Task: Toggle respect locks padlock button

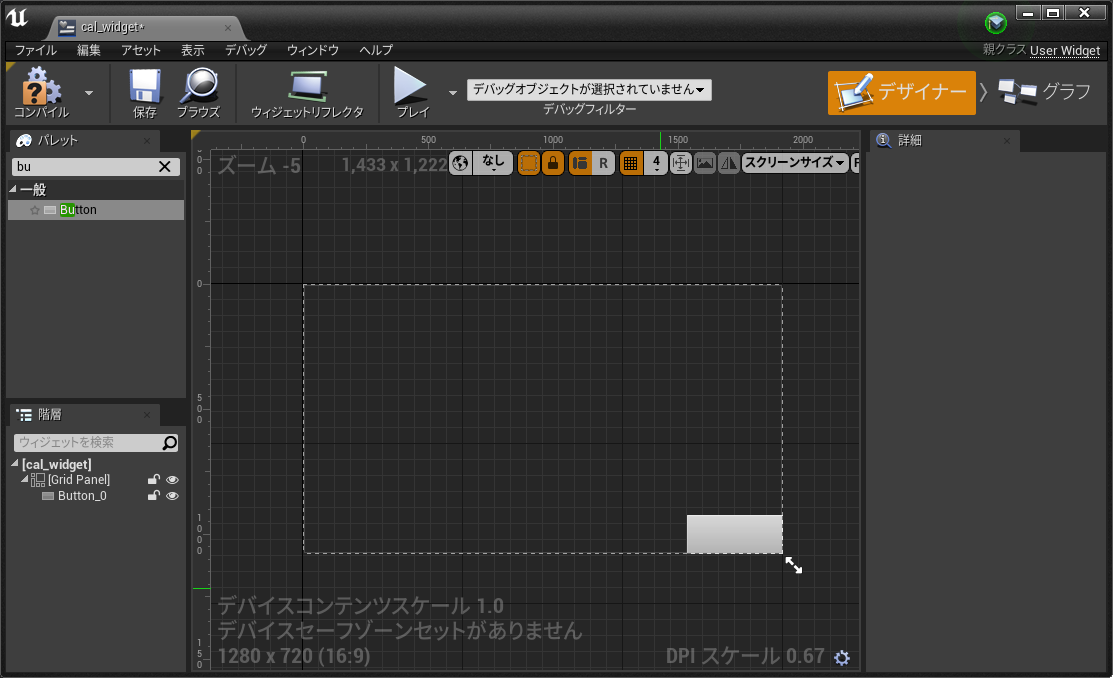Action: [552, 163]
